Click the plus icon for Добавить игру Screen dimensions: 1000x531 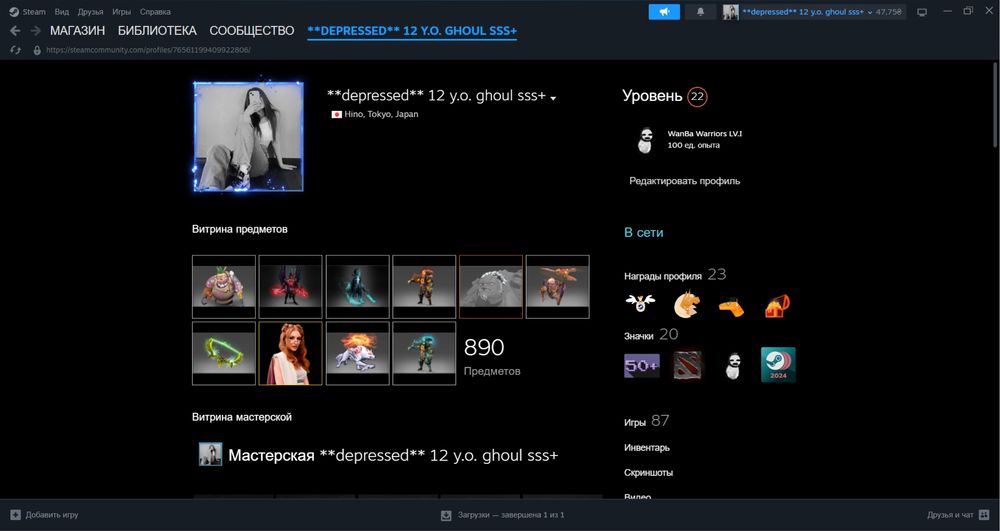pos(16,514)
